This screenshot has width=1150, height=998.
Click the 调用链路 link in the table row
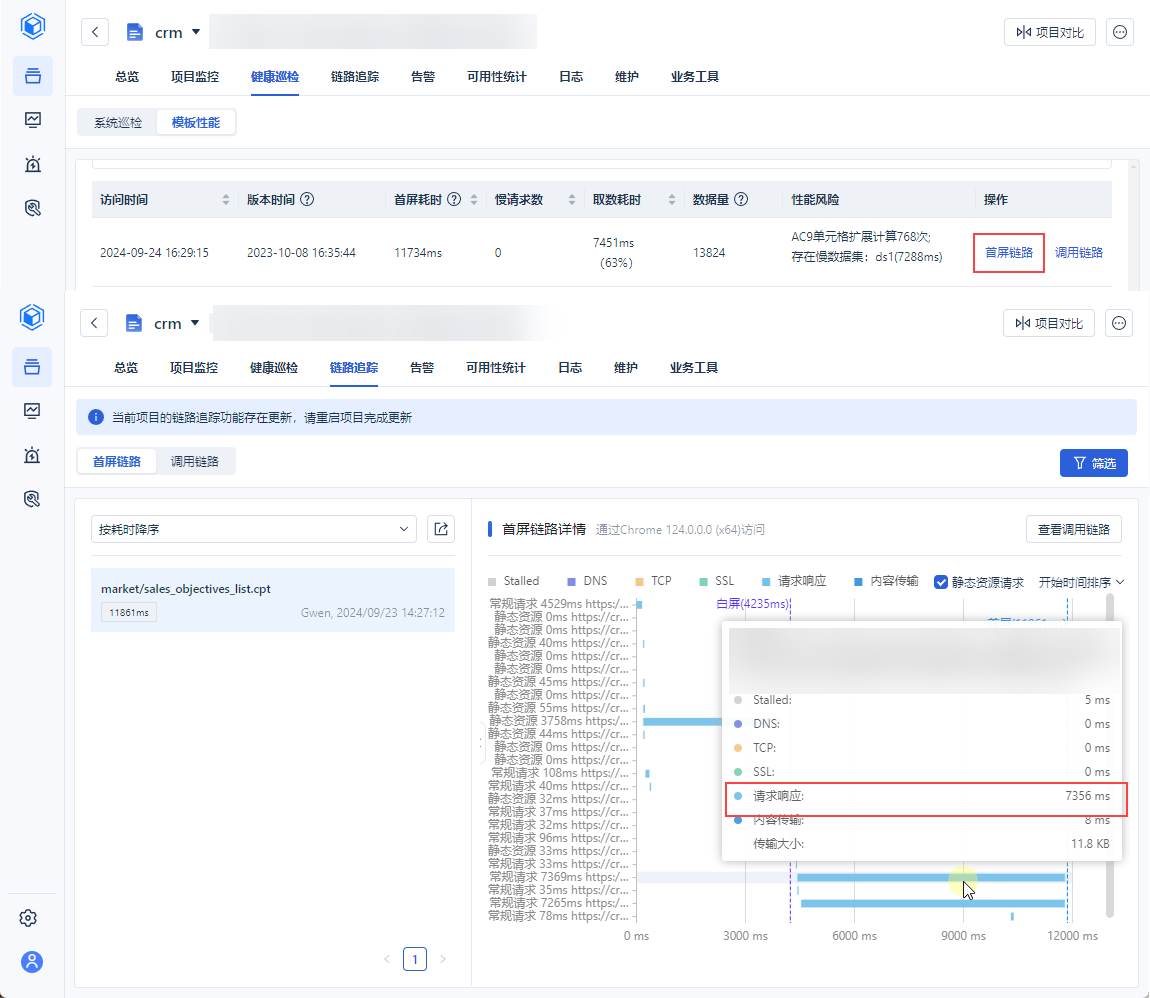point(1079,252)
